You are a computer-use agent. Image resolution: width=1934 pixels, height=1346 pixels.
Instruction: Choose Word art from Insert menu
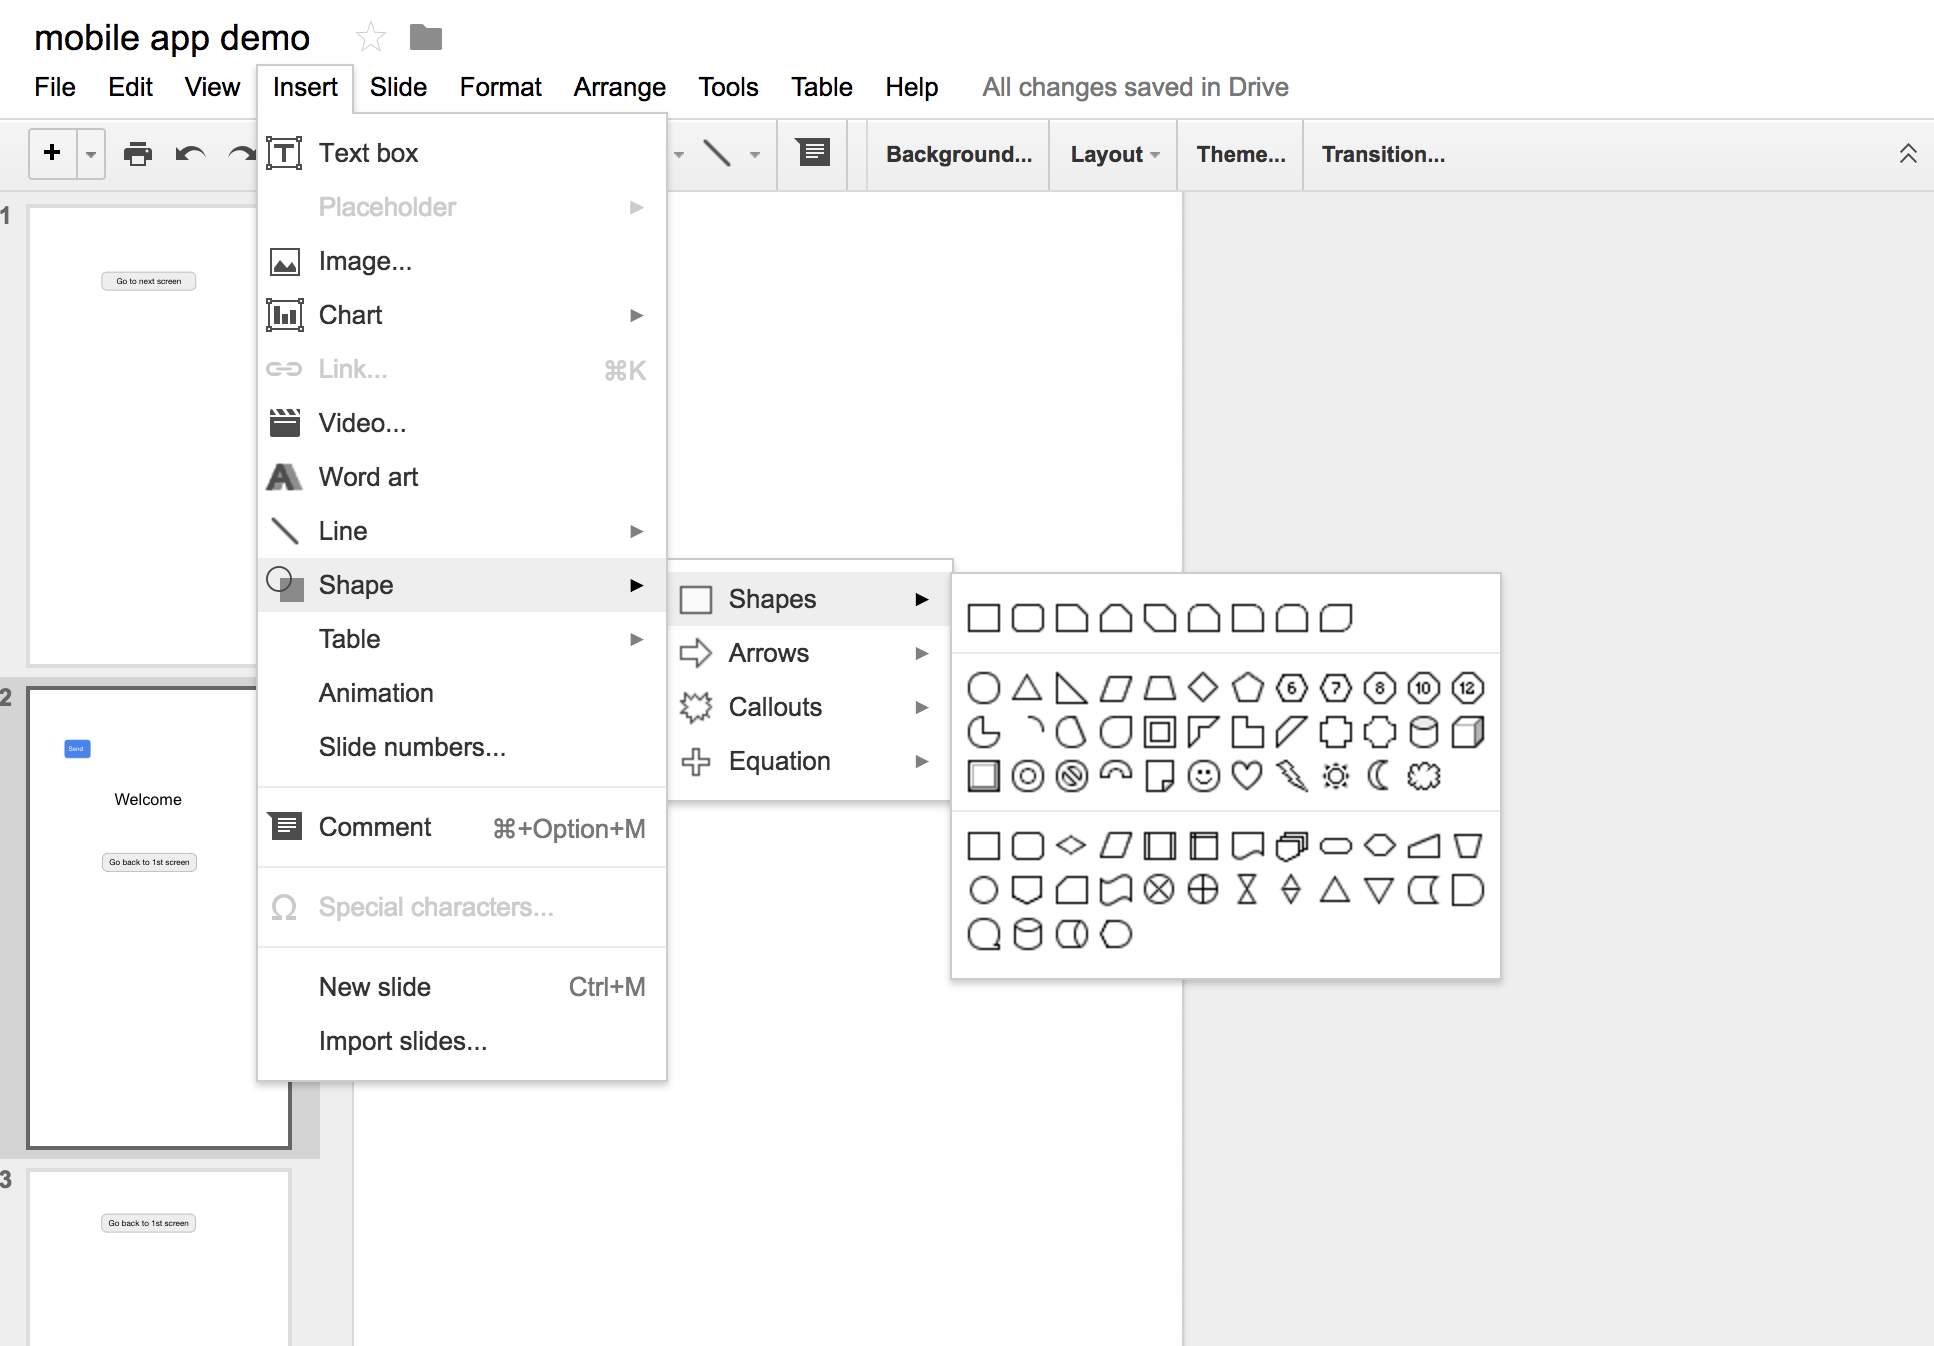click(x=368, y=477)
